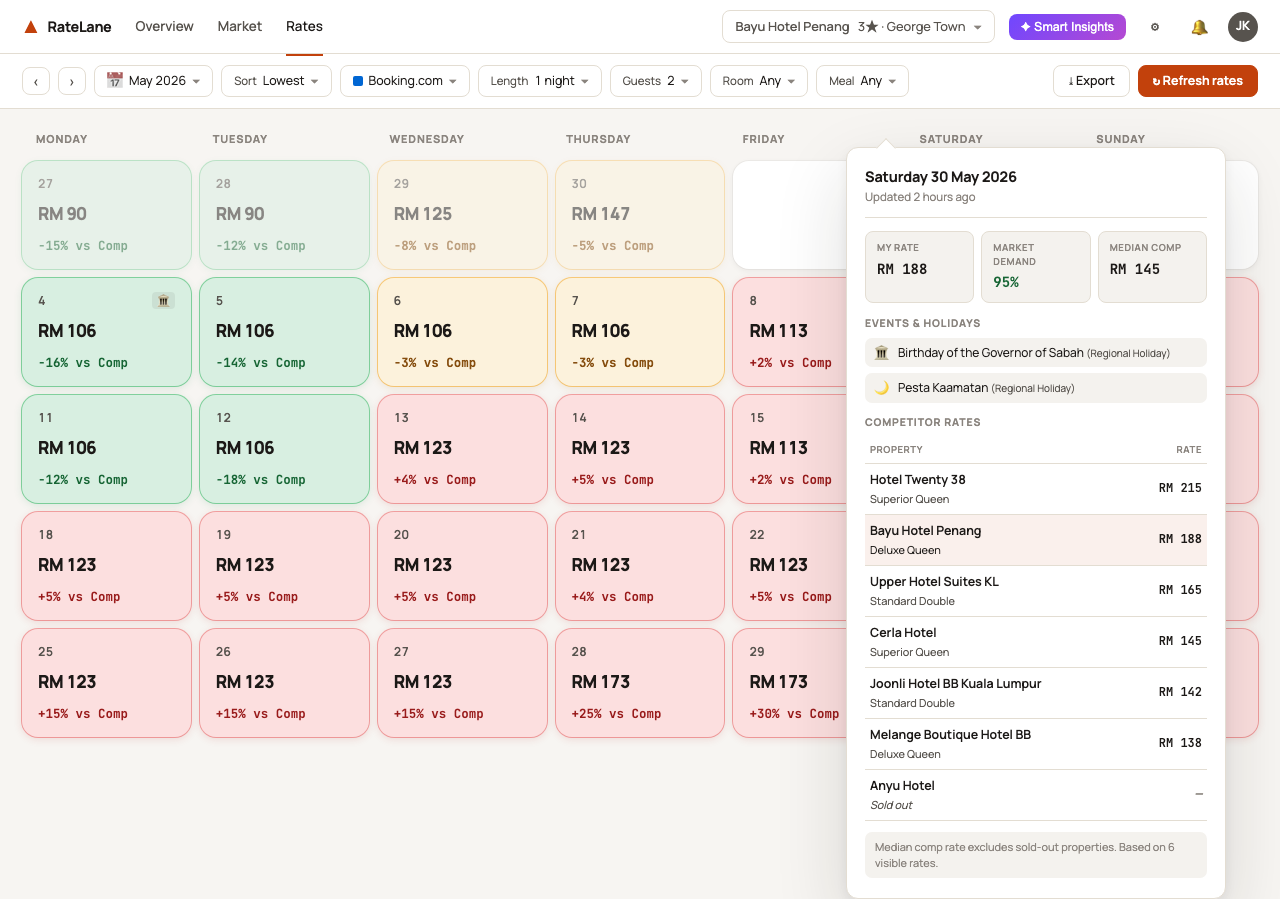Click the Joonli Hotel BB Kuala Lumpur row
The height and width of the screenshot is (899, 1280).
[x=1036, y=693]
